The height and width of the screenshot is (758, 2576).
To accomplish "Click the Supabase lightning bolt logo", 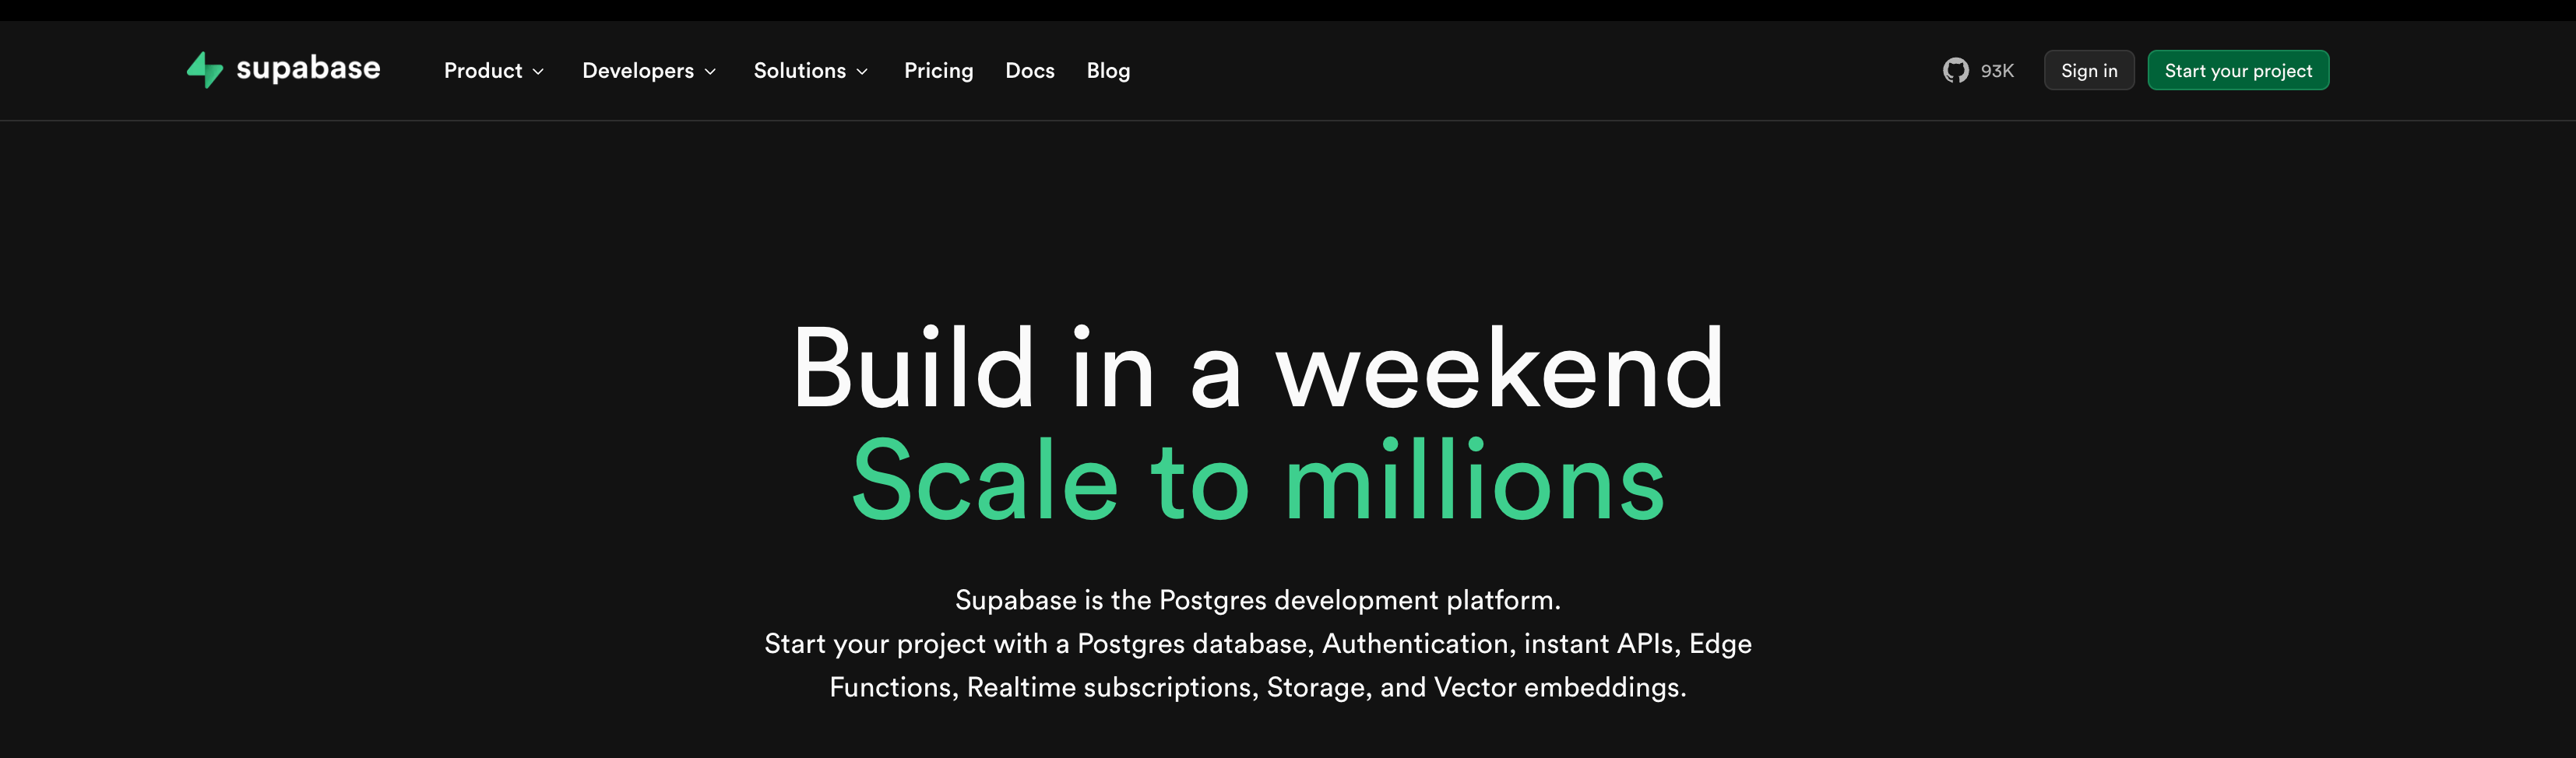I will point(206,70).
